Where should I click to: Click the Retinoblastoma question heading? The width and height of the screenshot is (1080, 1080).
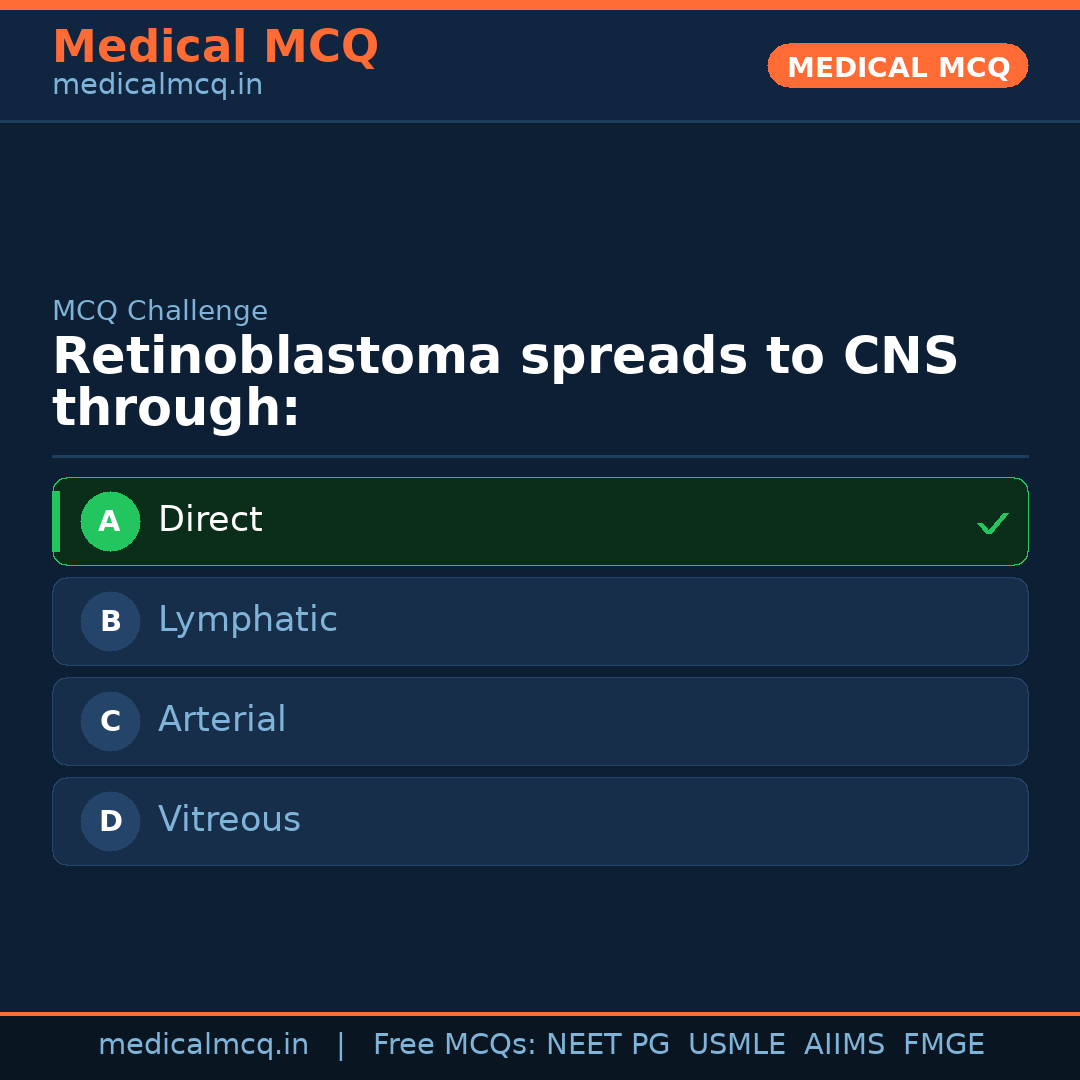pyautogui.click(x=505, y=382)
